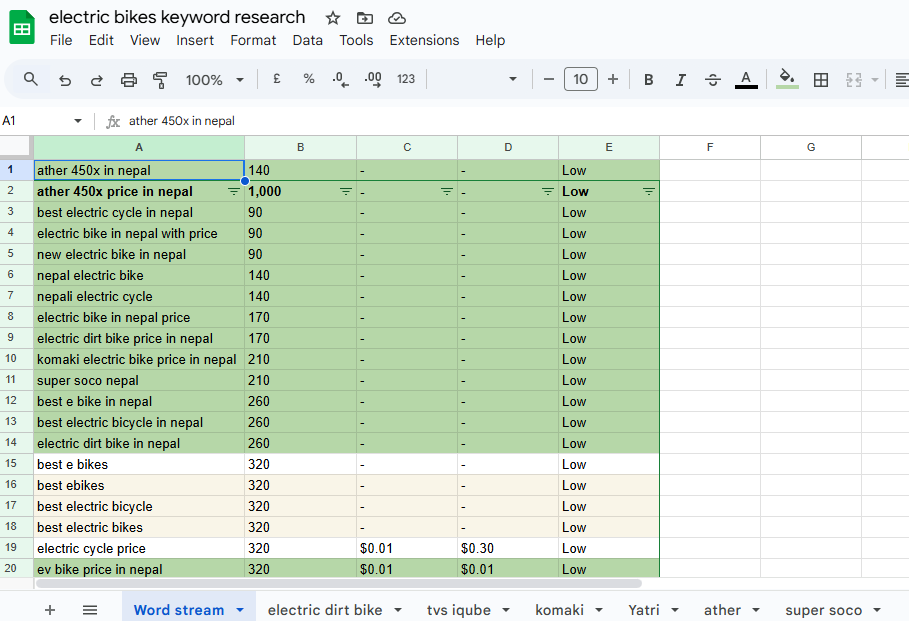The width and height of the screenshot is (909, 621).
Task: Star this spreadsheet document
Action: tap(333, 18)
